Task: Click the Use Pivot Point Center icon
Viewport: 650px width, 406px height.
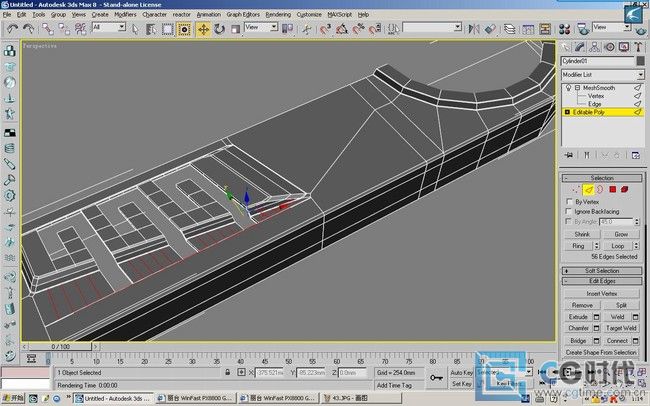Action: point(287,29)
